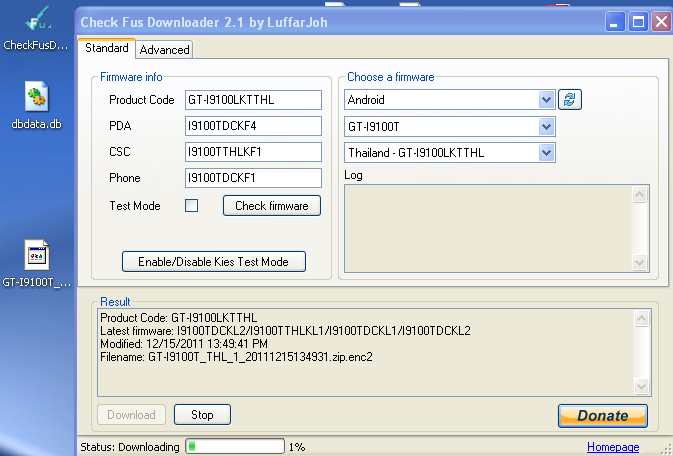Click the Phone input field
Screen dimensions: 673x456
253,178
